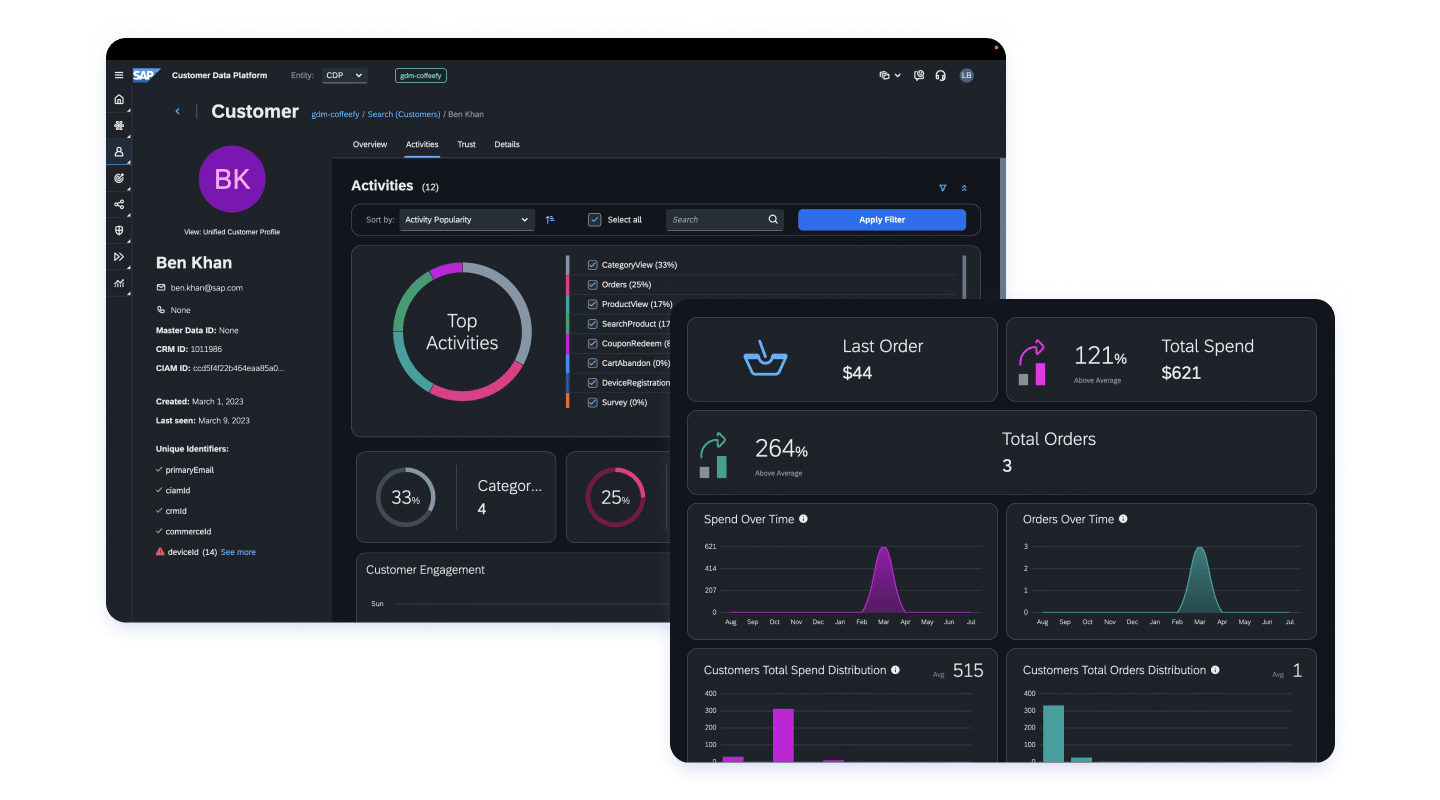The height and width of the screenshot is (800, 1440).
Task: Open the double-arrow process icon in sidebar
Action: pos(119,257)
